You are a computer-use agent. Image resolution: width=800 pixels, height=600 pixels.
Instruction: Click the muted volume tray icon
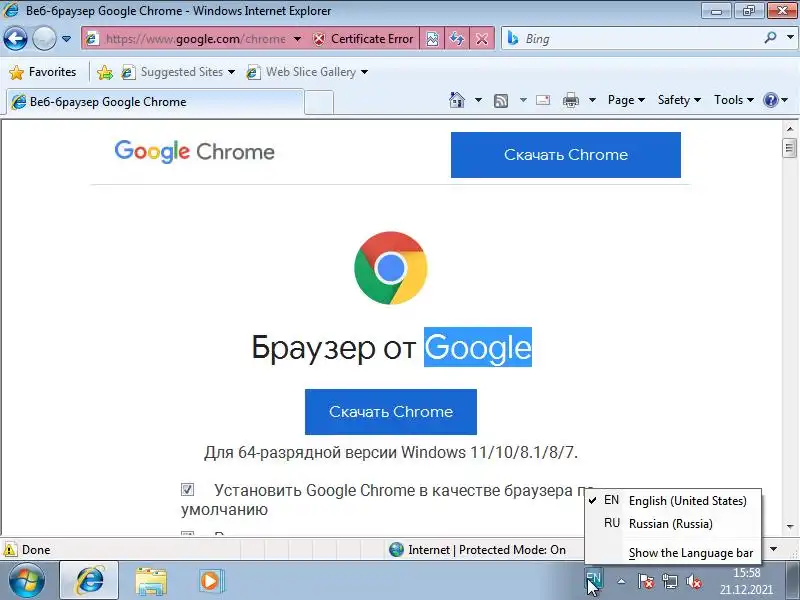pyautogui.click(x=694, y=581)
